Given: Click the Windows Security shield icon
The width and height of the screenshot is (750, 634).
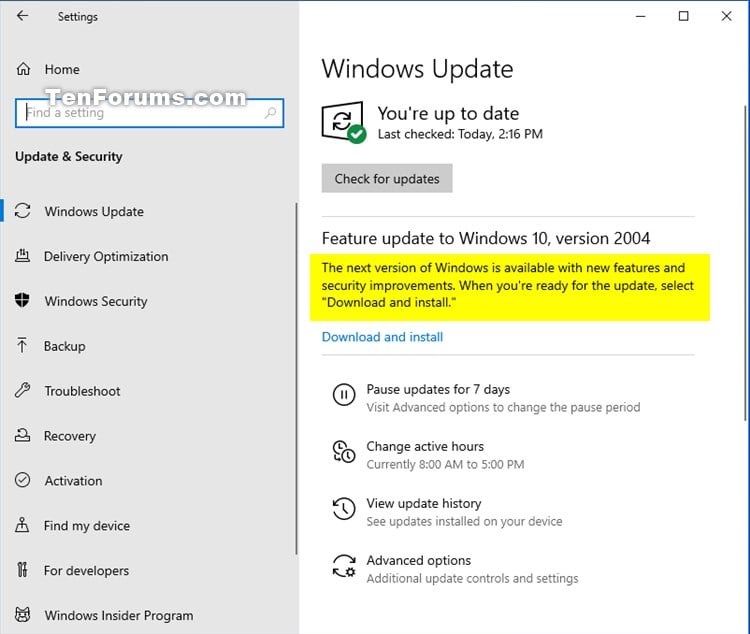Looking at the screenshot, I should point(22,300).
